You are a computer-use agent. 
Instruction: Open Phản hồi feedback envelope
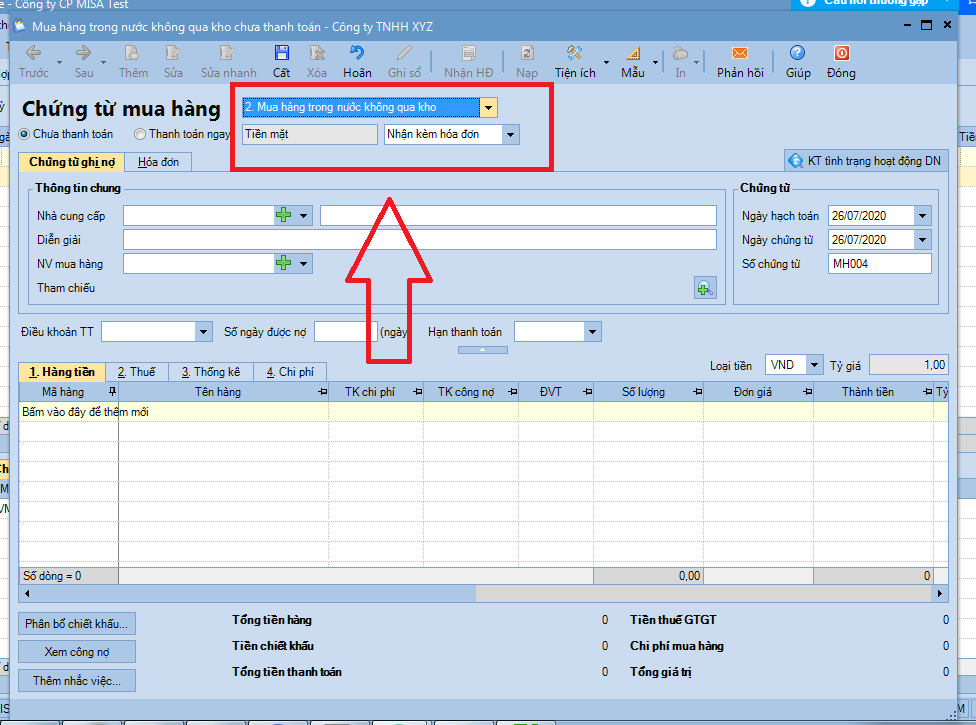coord(740,54)
